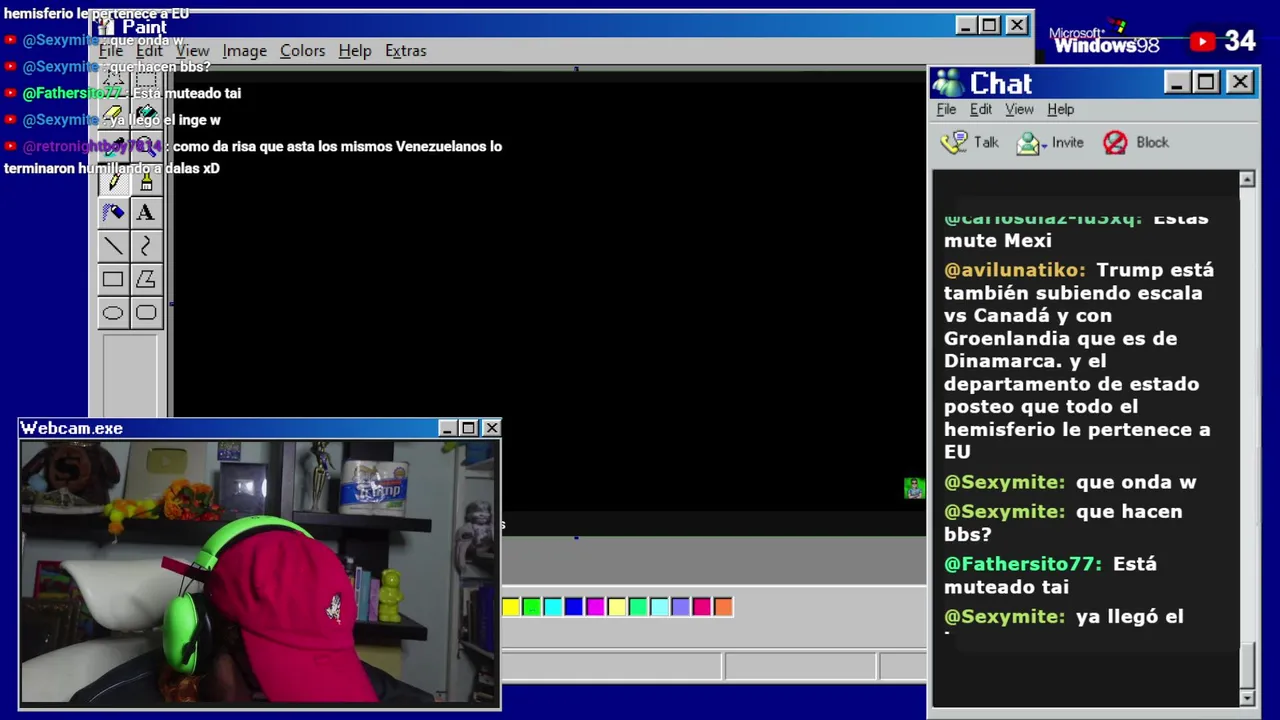Click the Talk button in Chat
1280x720 pixels.
coord(969,143)
